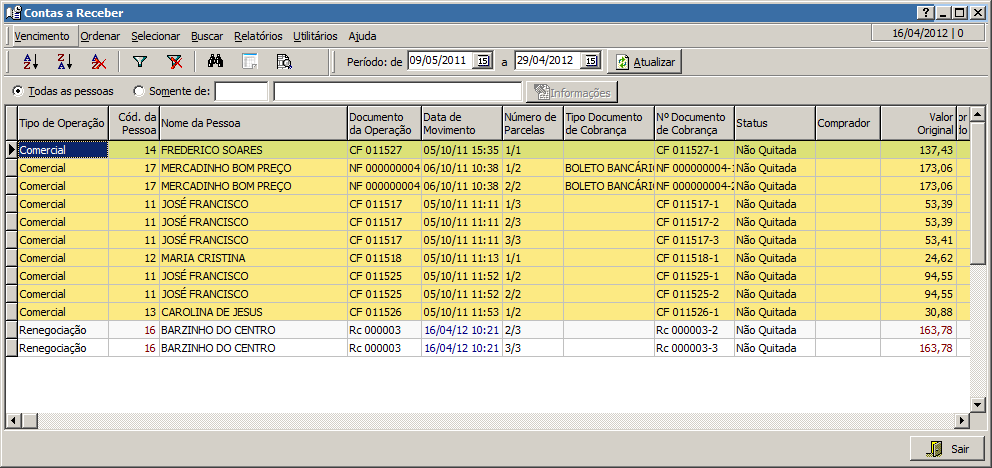Select the 'Todas as pessoas' radio button
The image size is (992, 468).
(x=18, y=91)
